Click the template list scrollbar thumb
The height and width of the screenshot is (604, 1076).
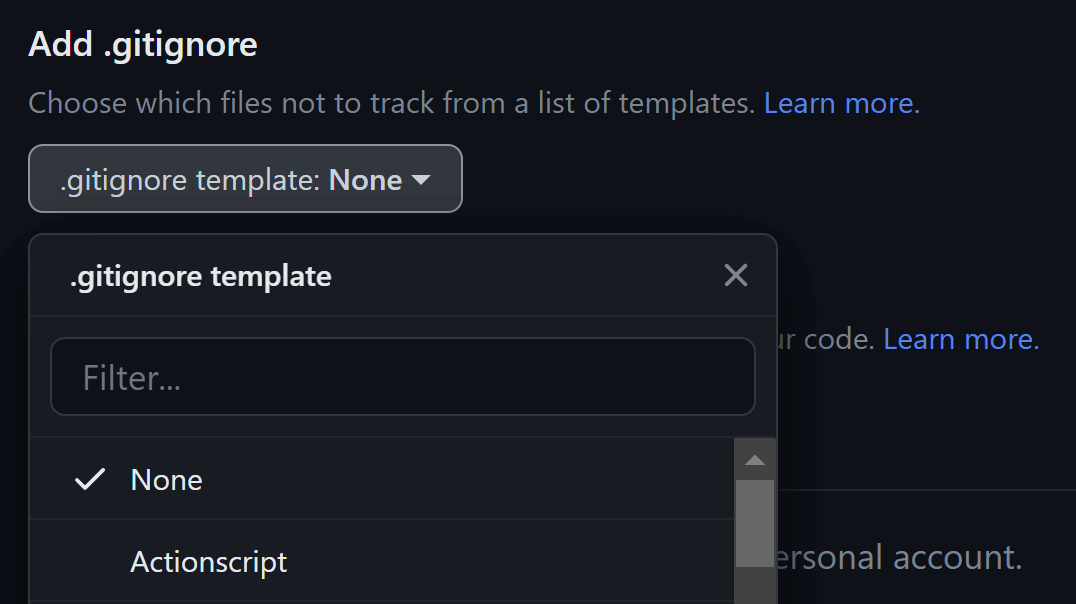point(755,522)
